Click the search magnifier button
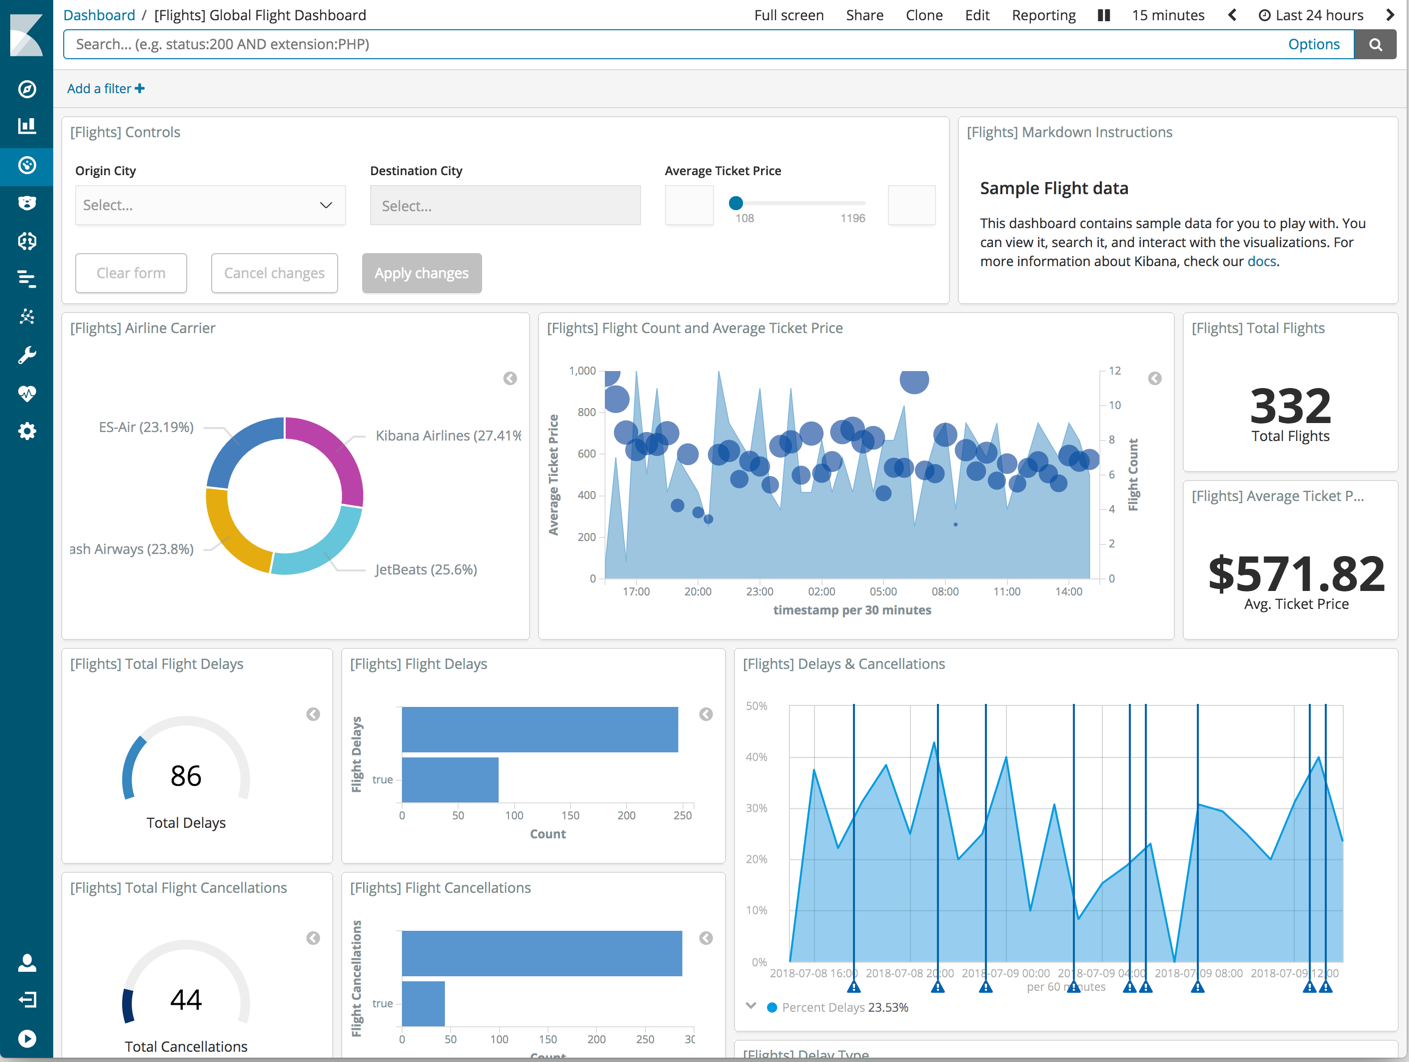This screenshot has width=1409, height=1062. 1375,44
